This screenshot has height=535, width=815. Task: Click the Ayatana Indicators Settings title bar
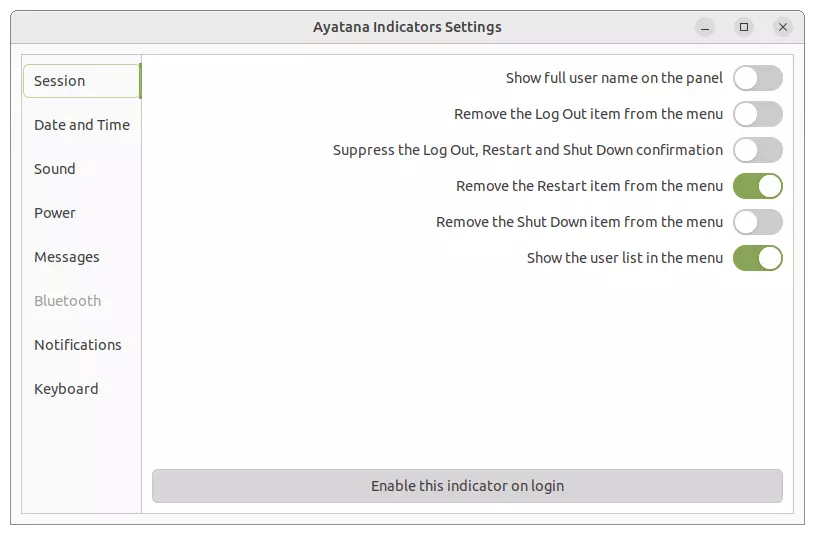pyautogui.click(x=407, y=27)
